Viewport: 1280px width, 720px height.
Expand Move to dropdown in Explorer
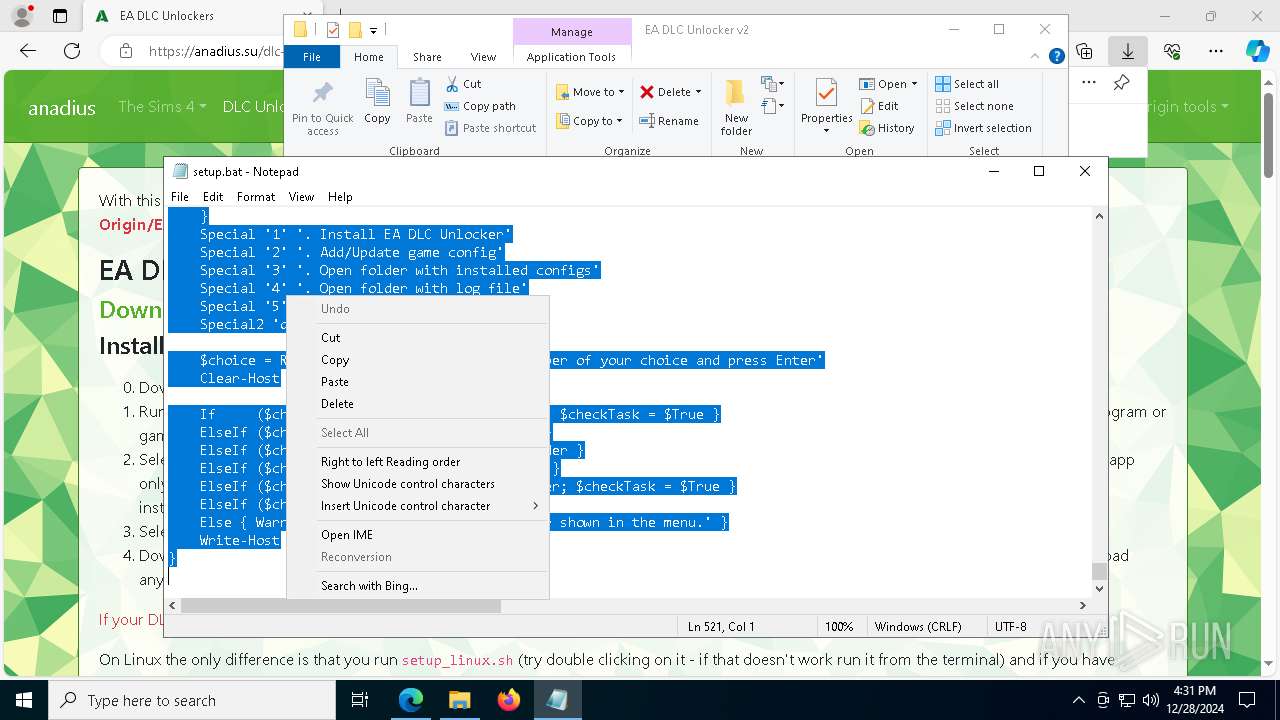click(x=590, y=92)
